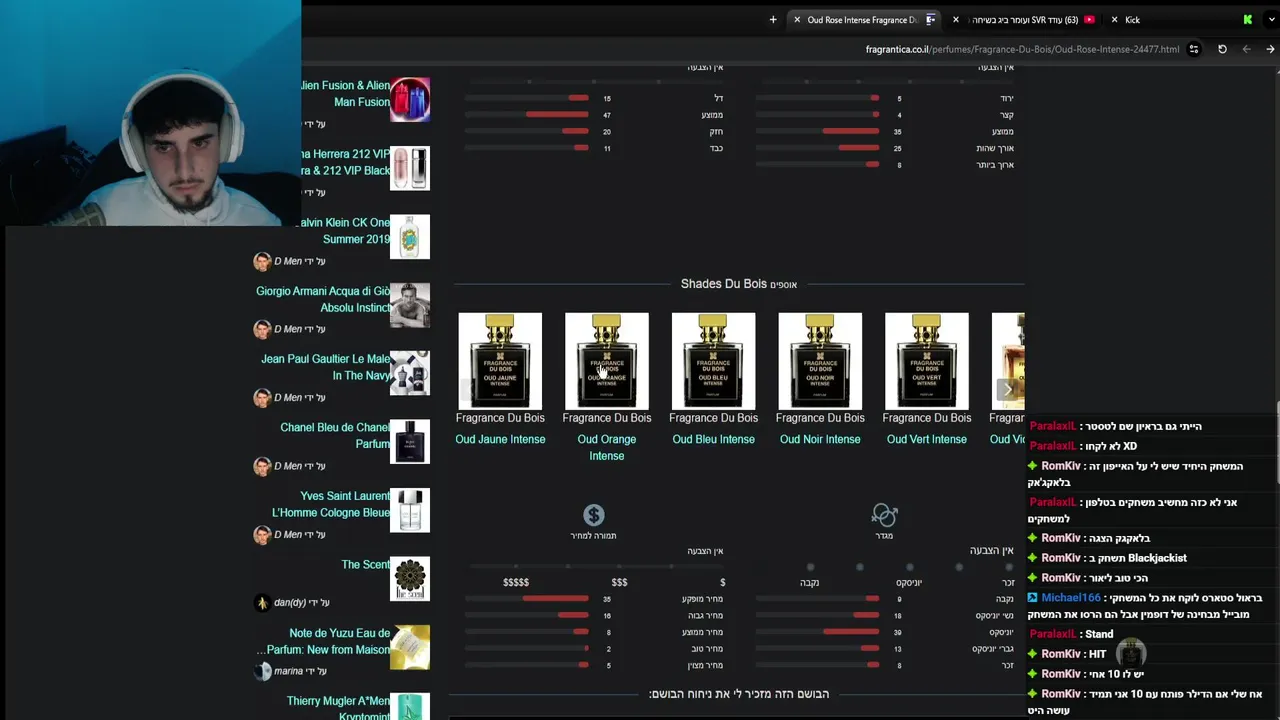Click the Michael166 blue badge icon
1280x720 pixels.
click(x=1033, y=598)
